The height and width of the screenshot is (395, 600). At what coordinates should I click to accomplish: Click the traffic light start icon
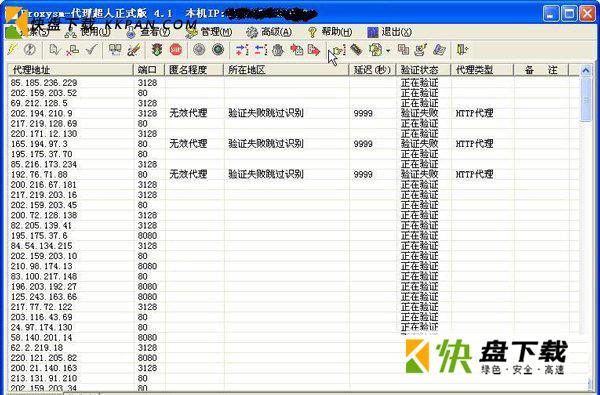point(156,50)
